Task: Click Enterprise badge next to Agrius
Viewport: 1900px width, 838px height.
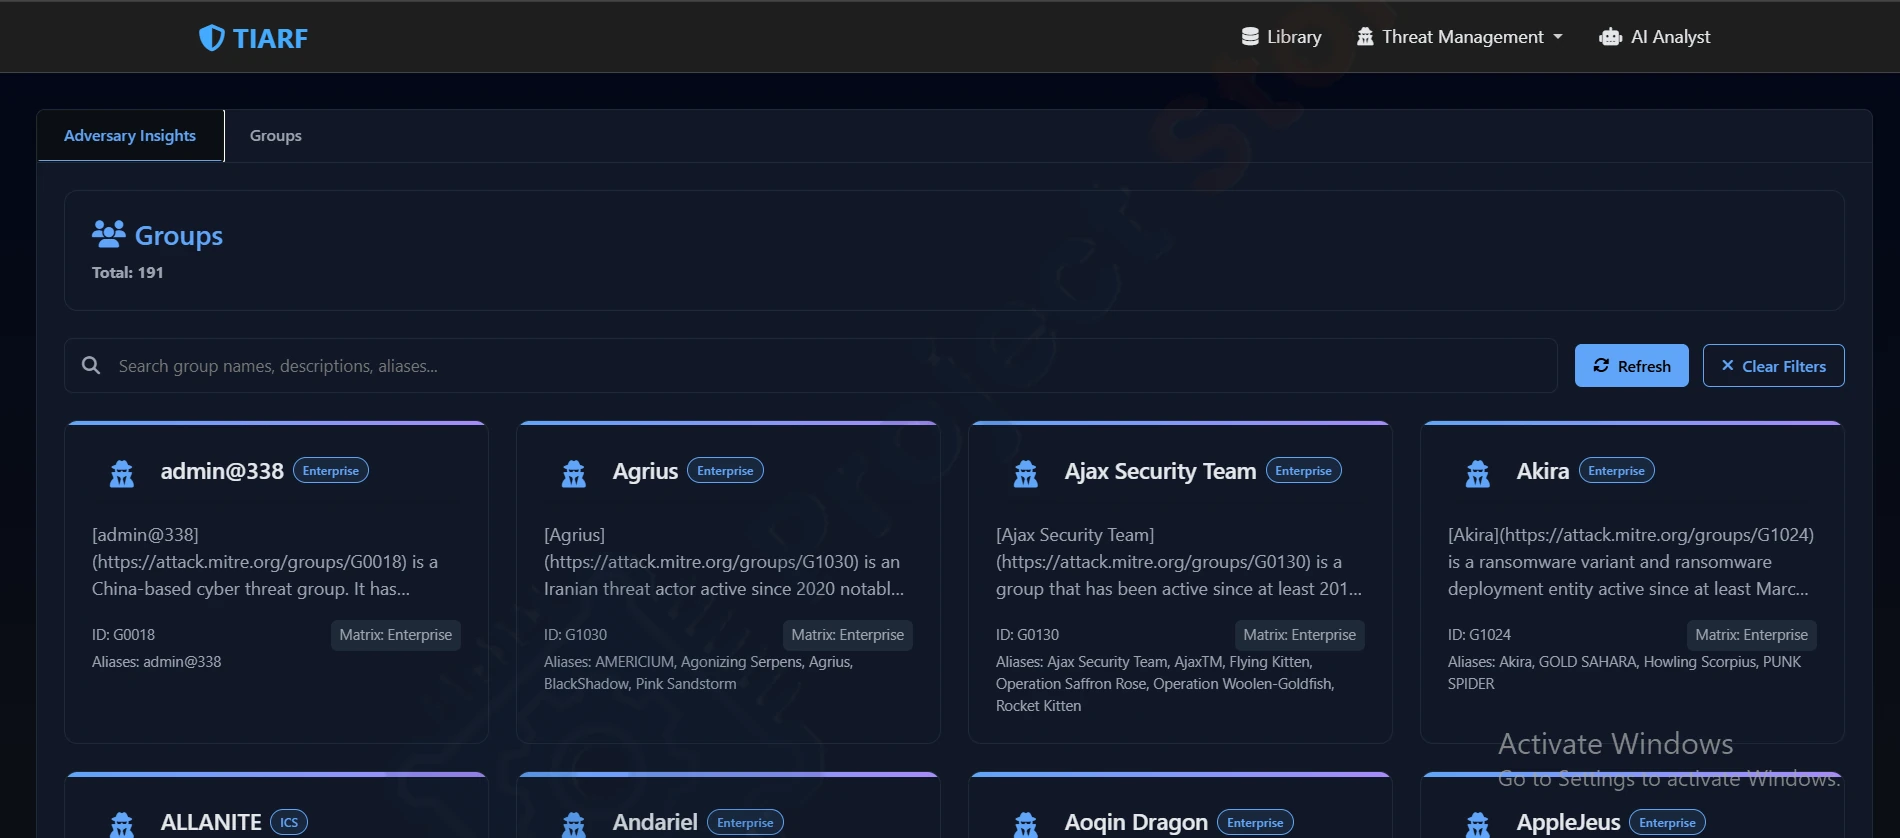Action: tap(725, 471)
